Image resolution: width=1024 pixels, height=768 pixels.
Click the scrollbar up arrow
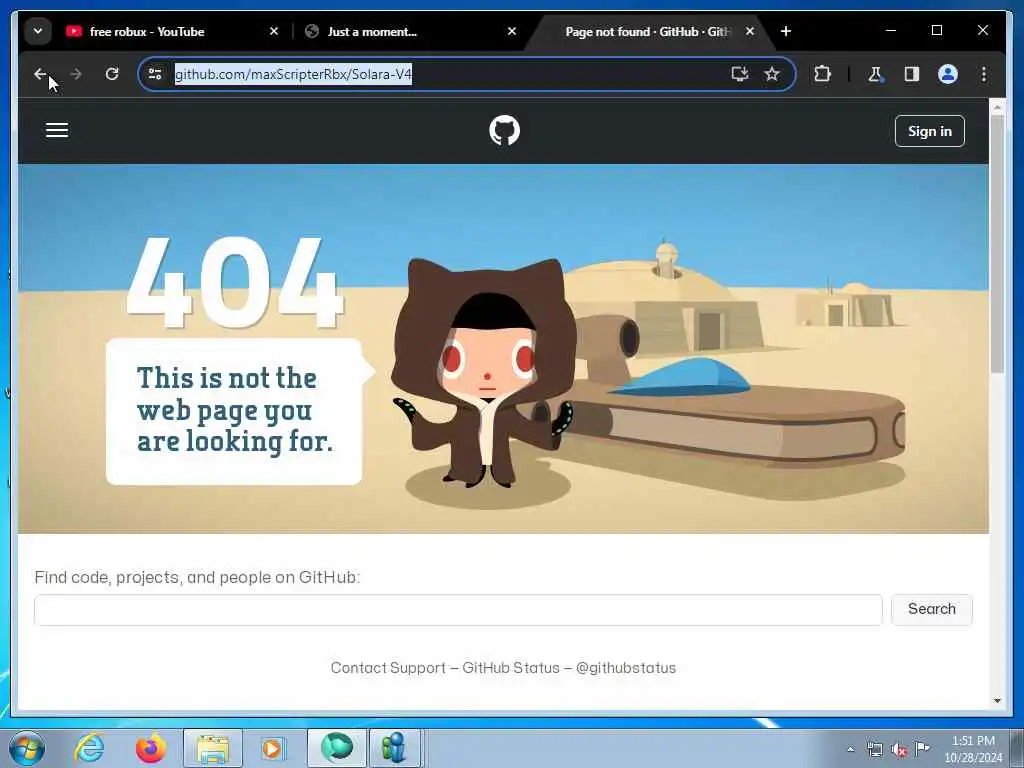tap(997, 106)
